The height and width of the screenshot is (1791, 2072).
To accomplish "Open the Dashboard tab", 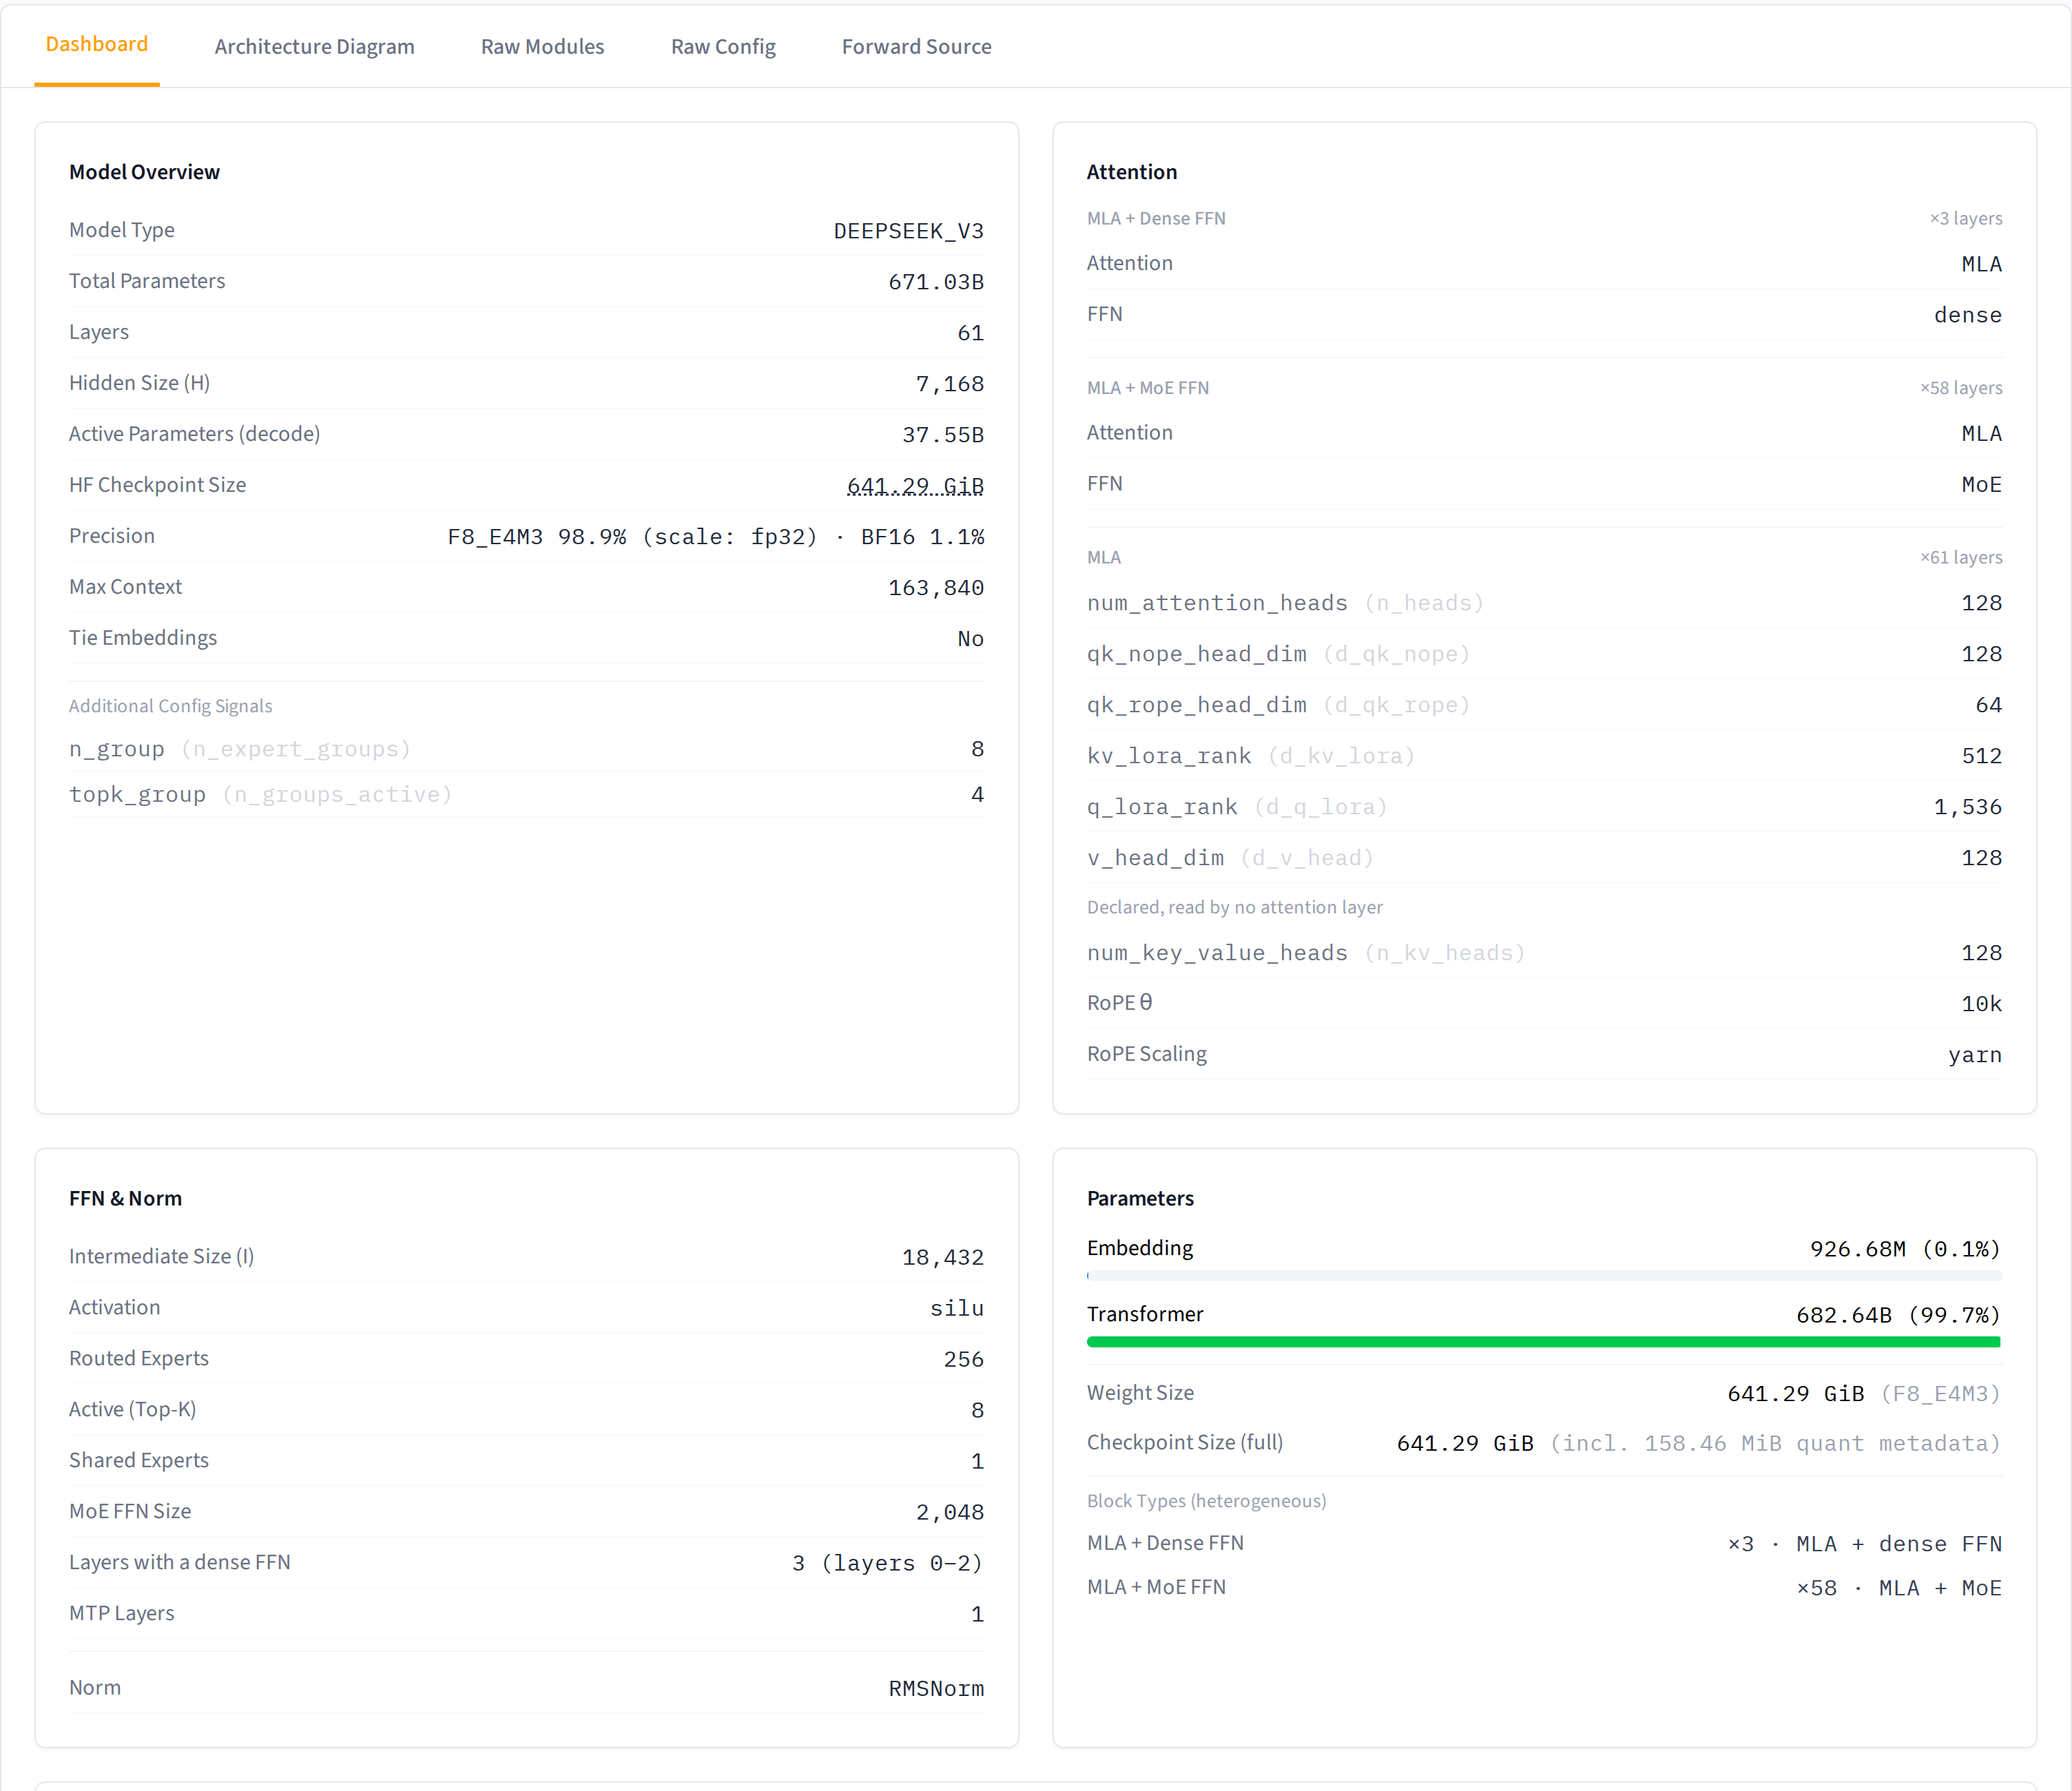I will coord(97,45).
